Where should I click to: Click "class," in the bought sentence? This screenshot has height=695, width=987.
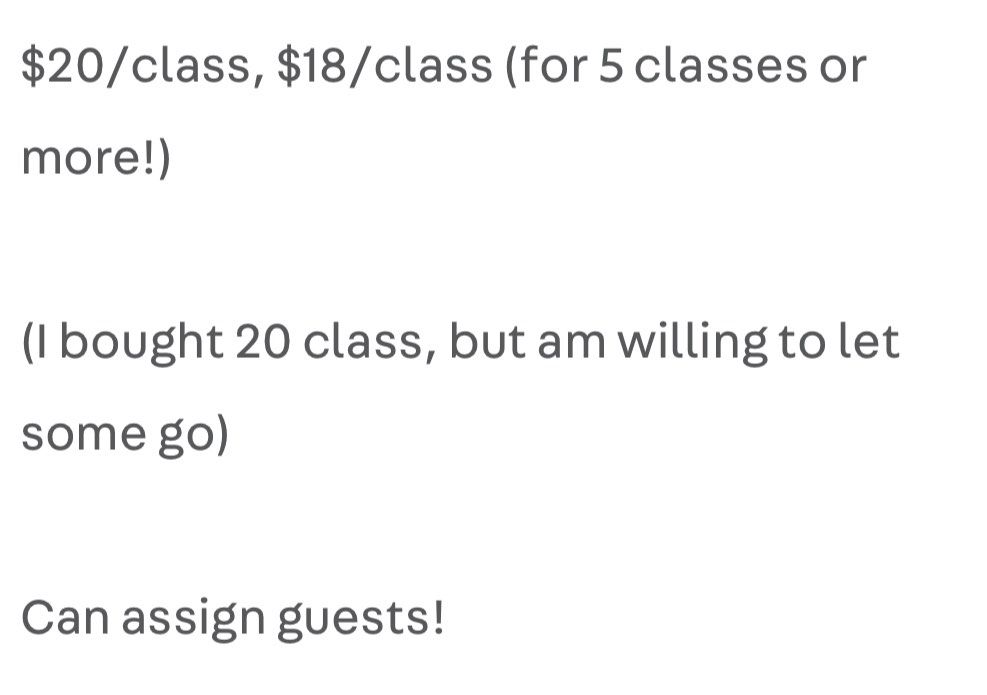click(x=368, y=342)
